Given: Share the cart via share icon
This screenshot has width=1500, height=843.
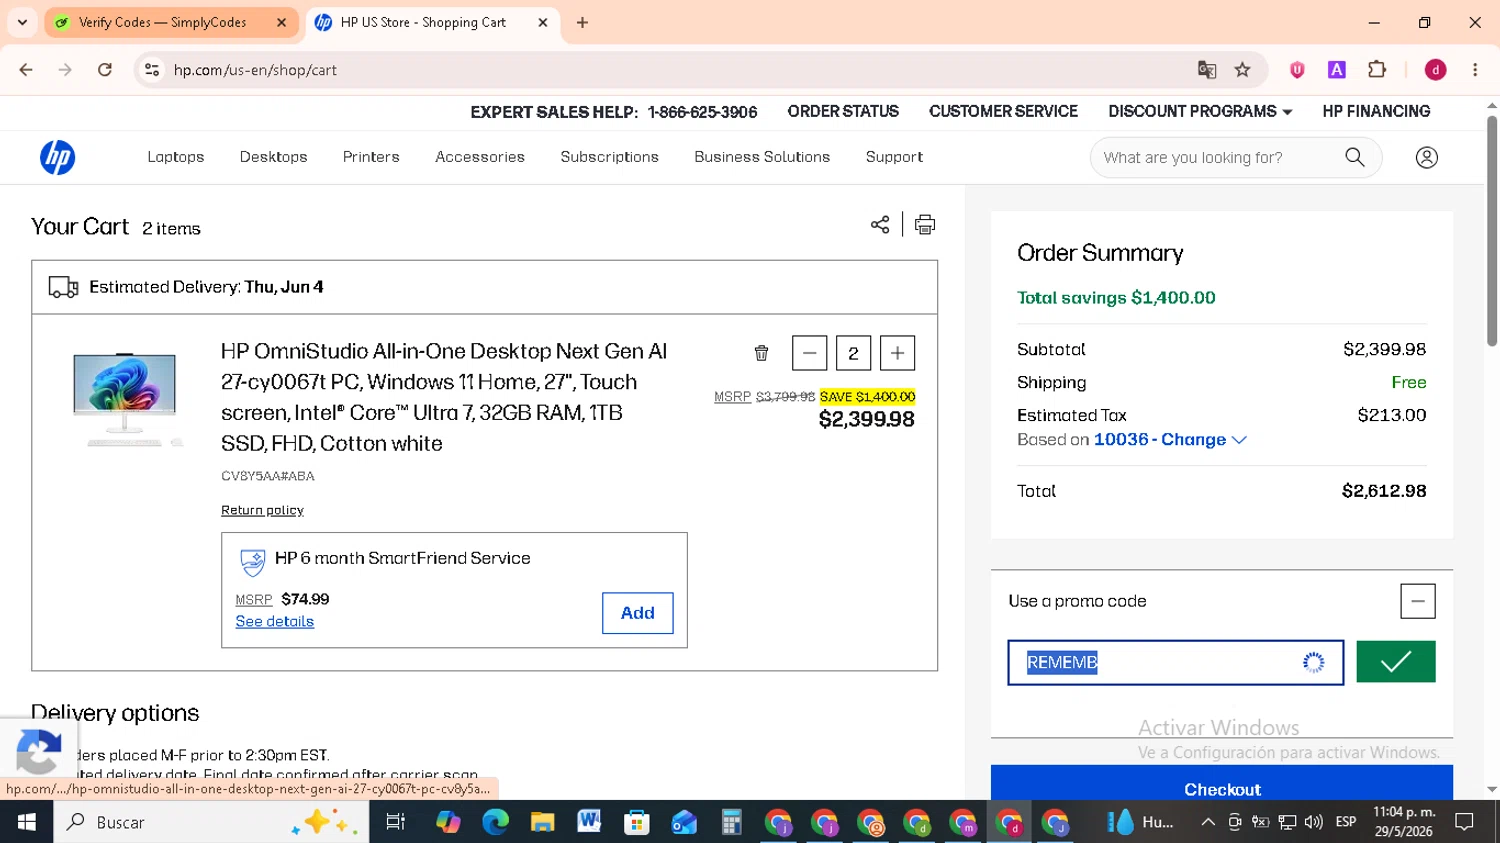Looking at the screenshot, I should (880, 224).
